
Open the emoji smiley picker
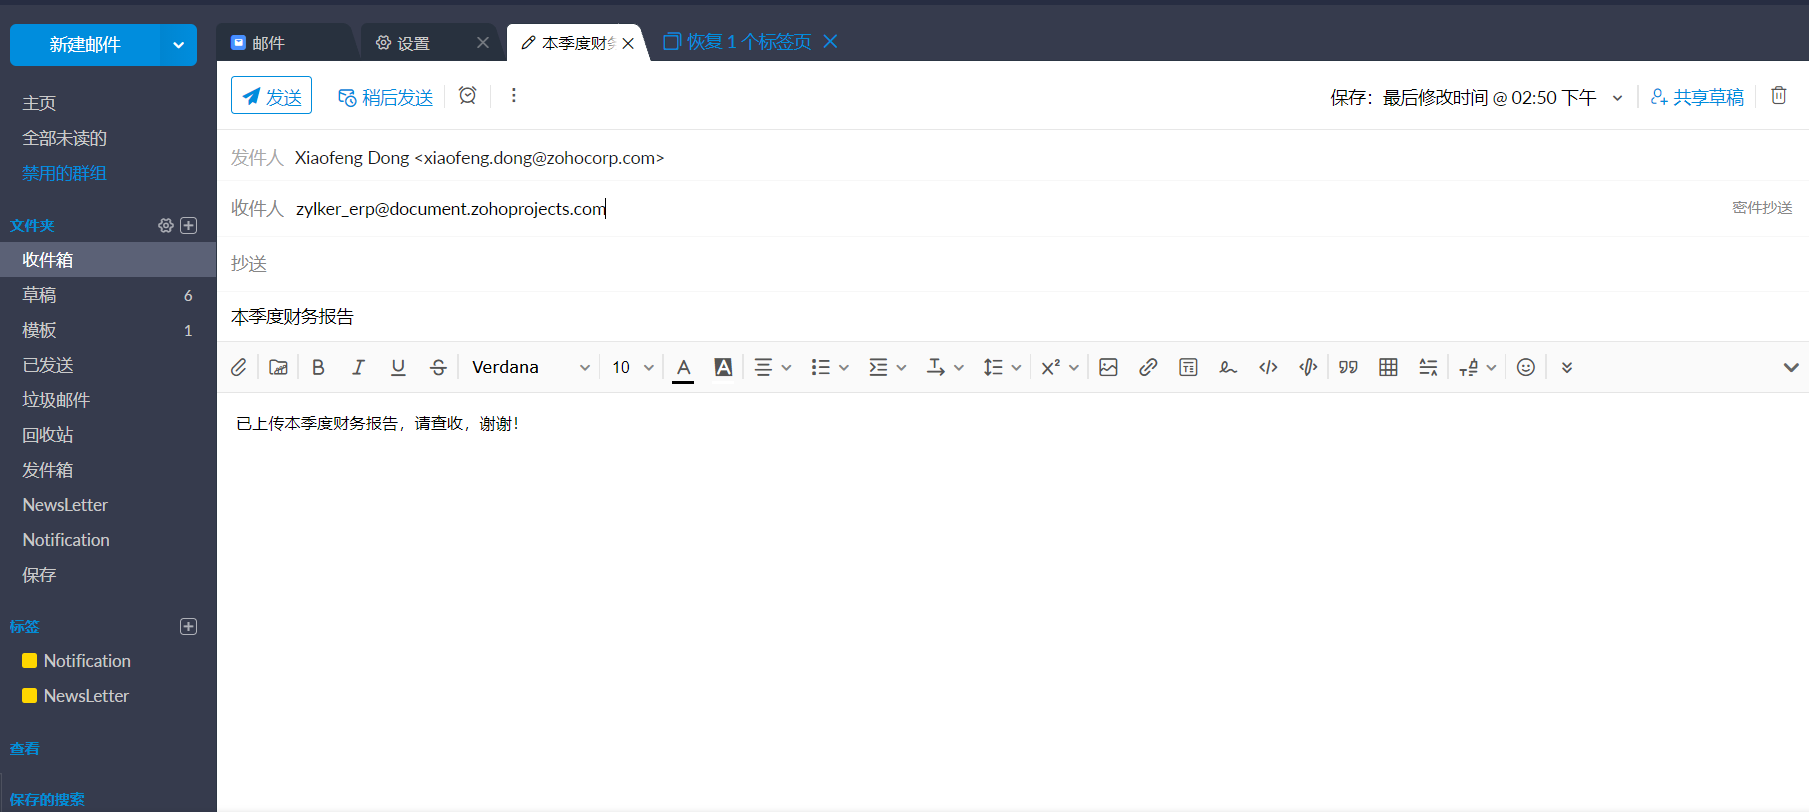[1525, 367]
